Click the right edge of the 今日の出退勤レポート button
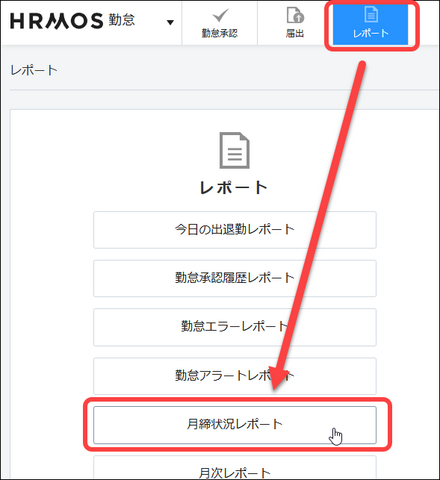The height and width of the screenshot is (480, 440). coord(372,230)
